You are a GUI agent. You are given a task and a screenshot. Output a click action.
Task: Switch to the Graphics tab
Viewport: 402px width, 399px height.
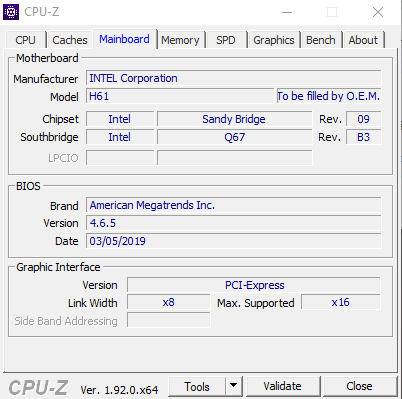point(274,40)
